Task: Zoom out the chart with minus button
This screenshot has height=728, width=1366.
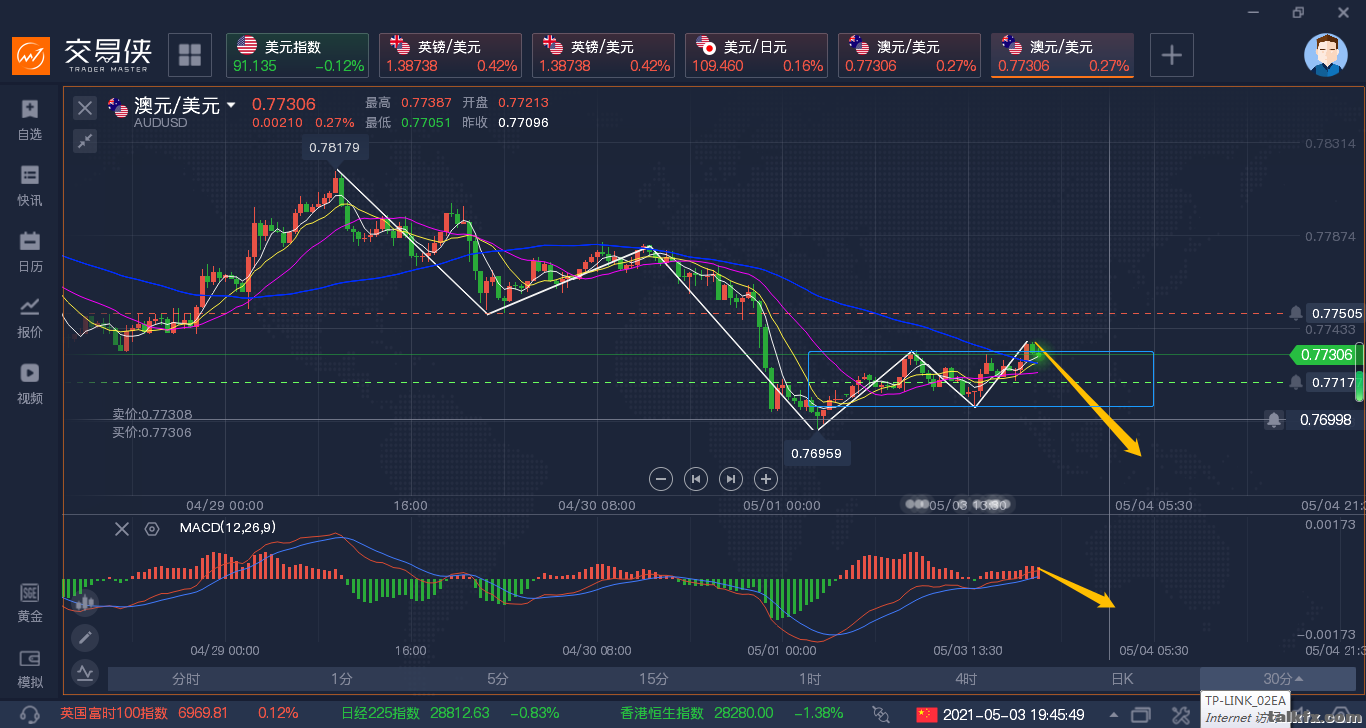Action: pyautogui.click(x=661, y=479)
